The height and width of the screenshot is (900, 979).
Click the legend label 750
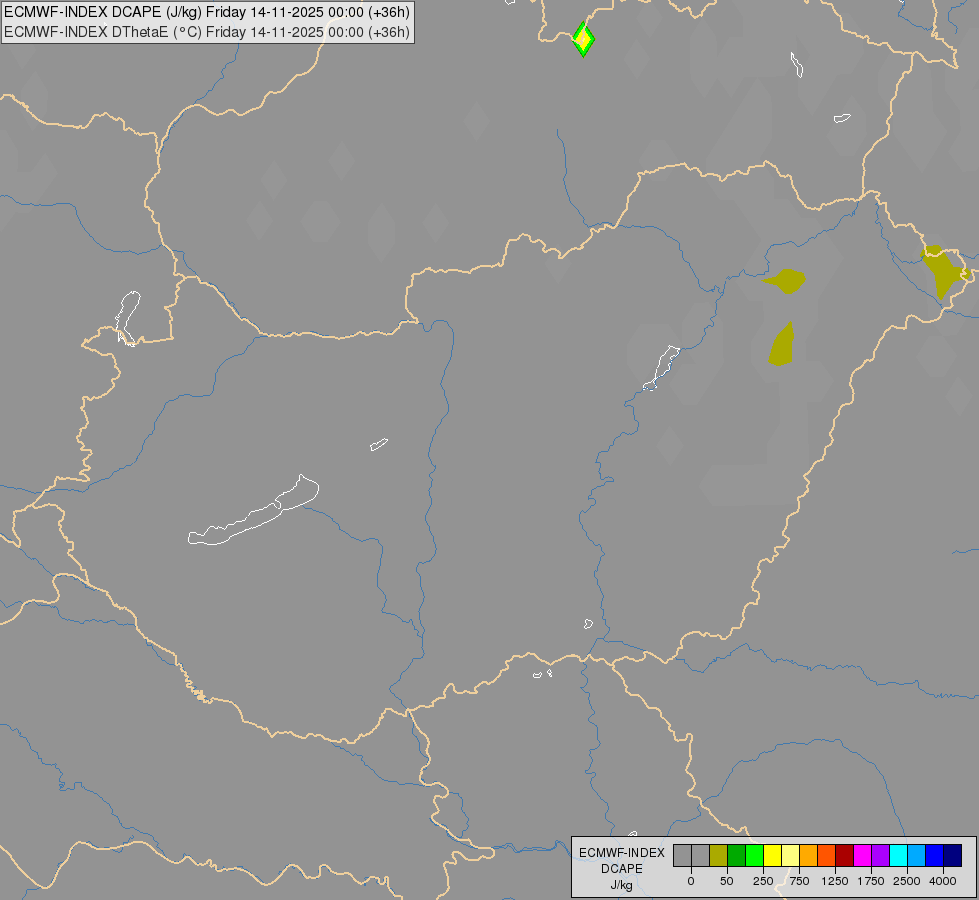coord(799,881)
